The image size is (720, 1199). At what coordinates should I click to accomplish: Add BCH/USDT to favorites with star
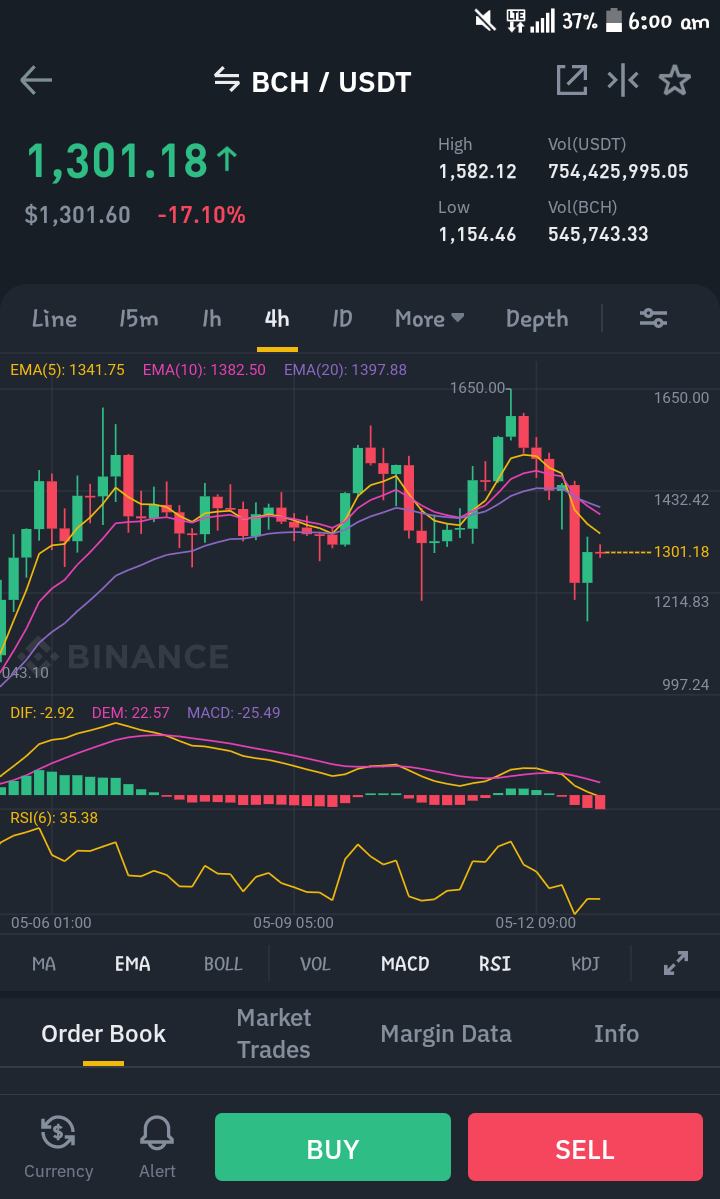pyautogui.click(x=675, y=80)
